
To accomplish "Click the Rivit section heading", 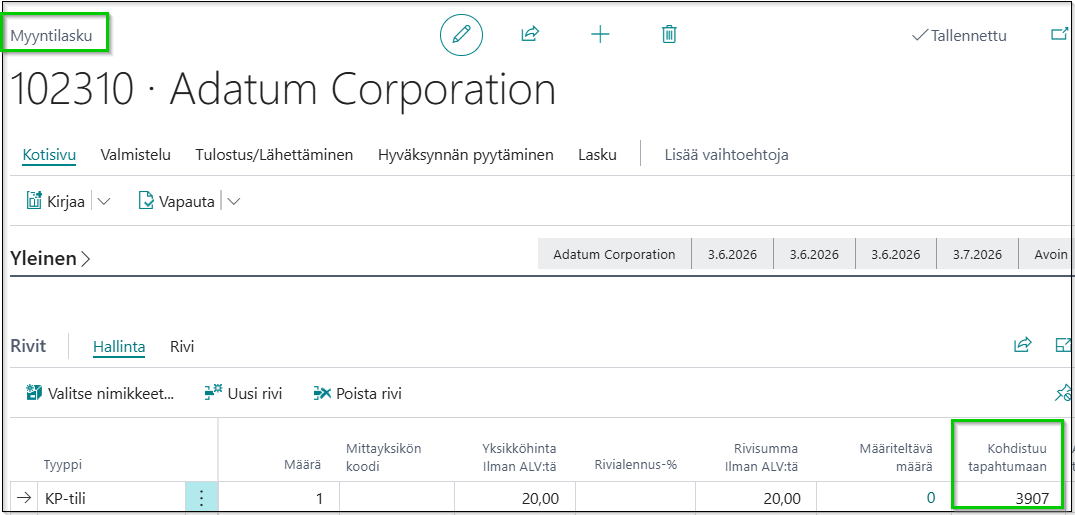I will coord(28,346).
